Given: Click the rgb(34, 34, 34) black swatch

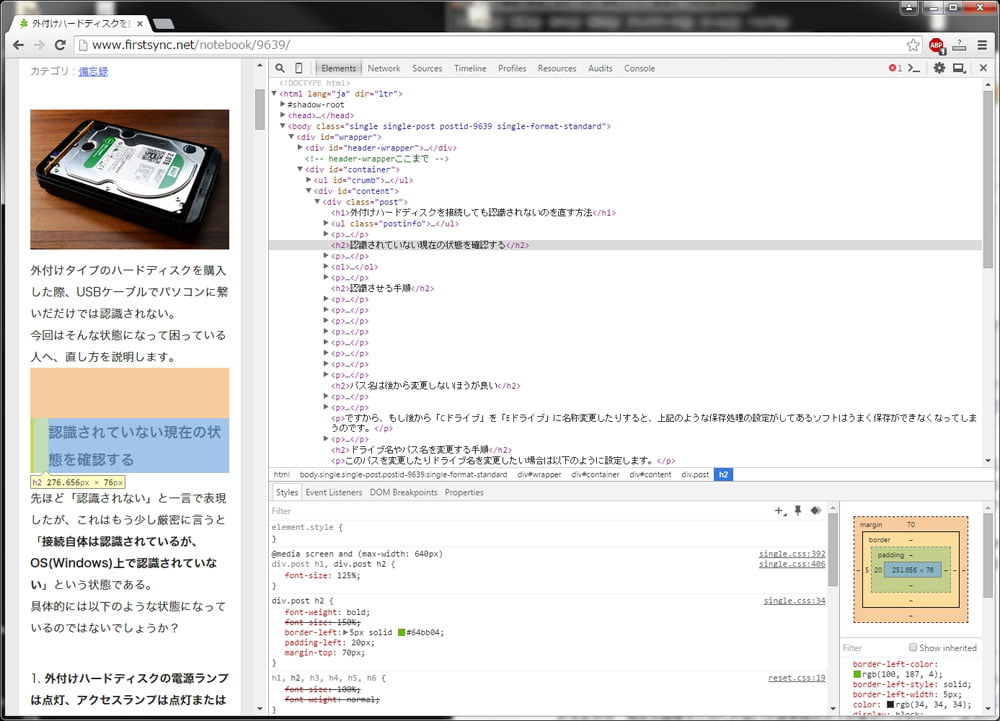Looking at the screenshot, I should (890, 704).
